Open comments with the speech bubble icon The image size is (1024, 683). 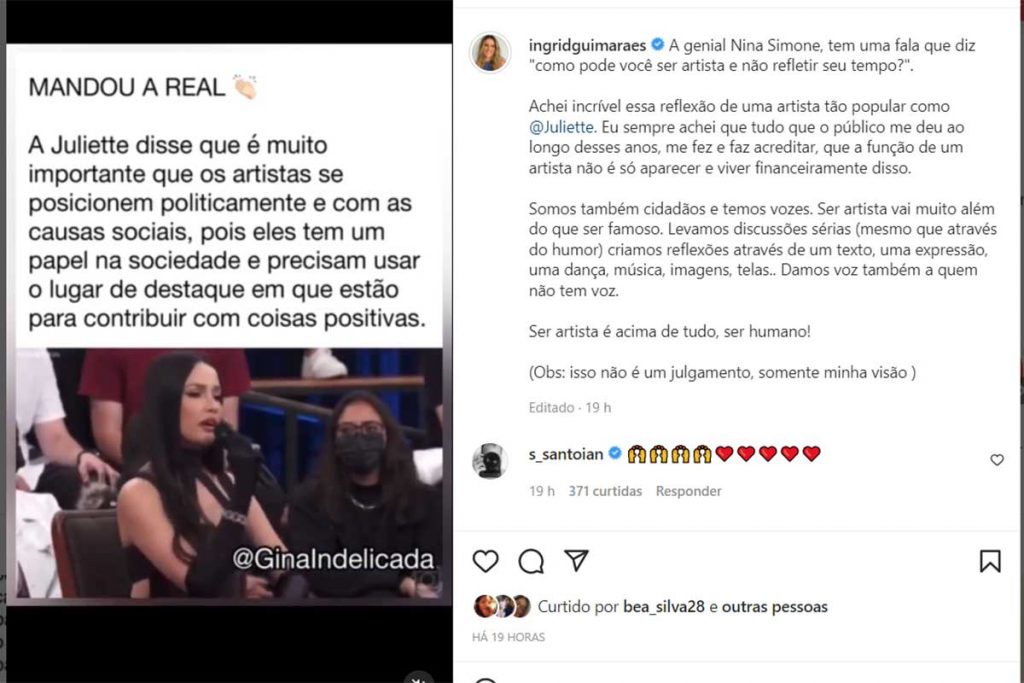tap(531, 561)
